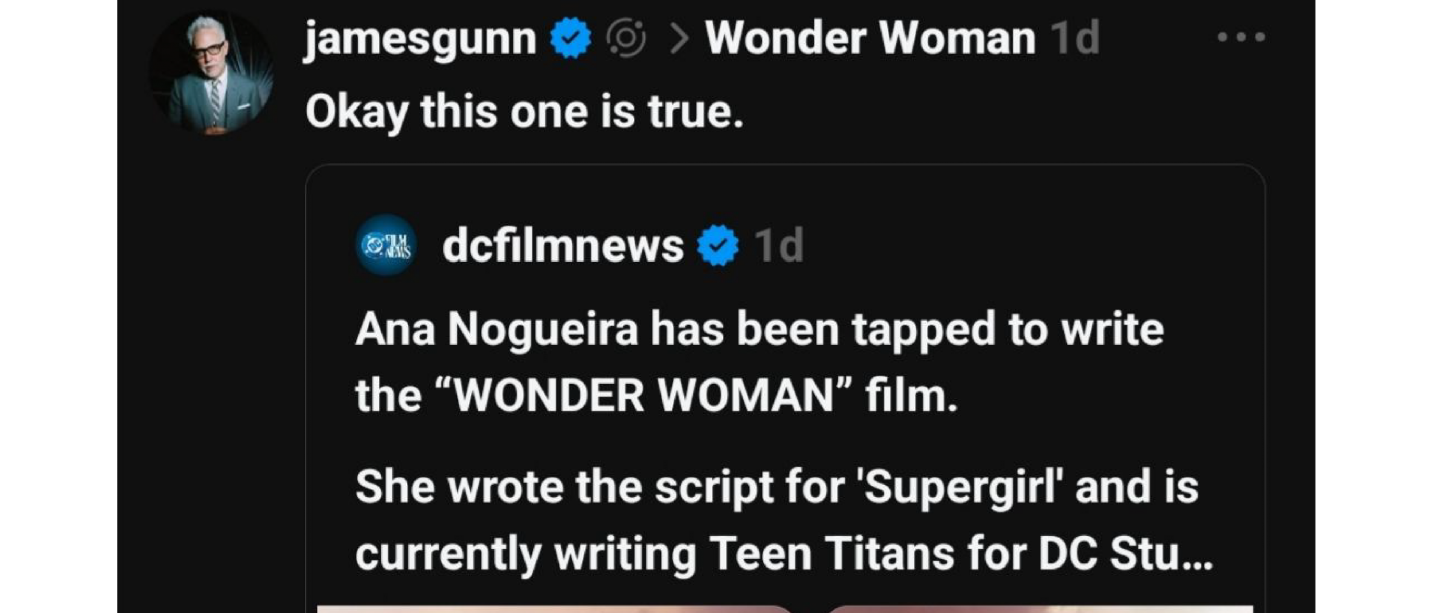The width and height of the screenshot is (1440, 613).
Task: Click the verified badge beside jamesgunn
Action: click(571, 40)
